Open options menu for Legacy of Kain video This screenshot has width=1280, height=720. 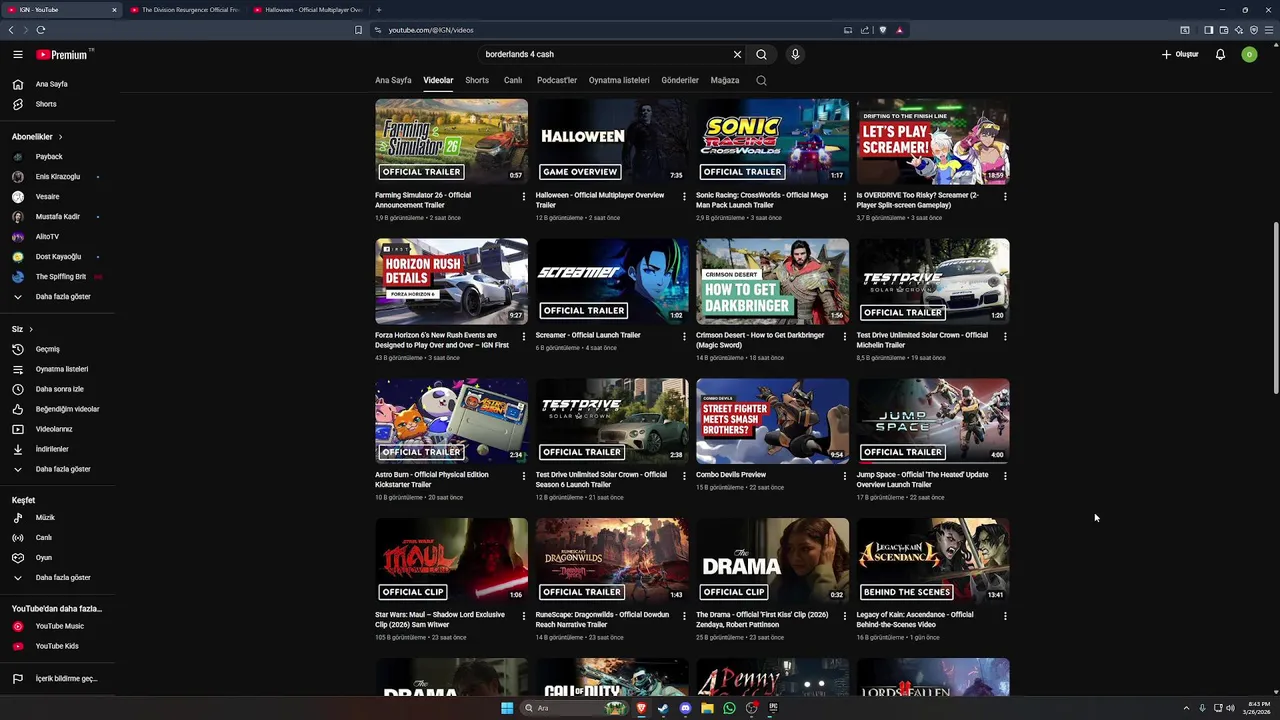click(1005, 616)
